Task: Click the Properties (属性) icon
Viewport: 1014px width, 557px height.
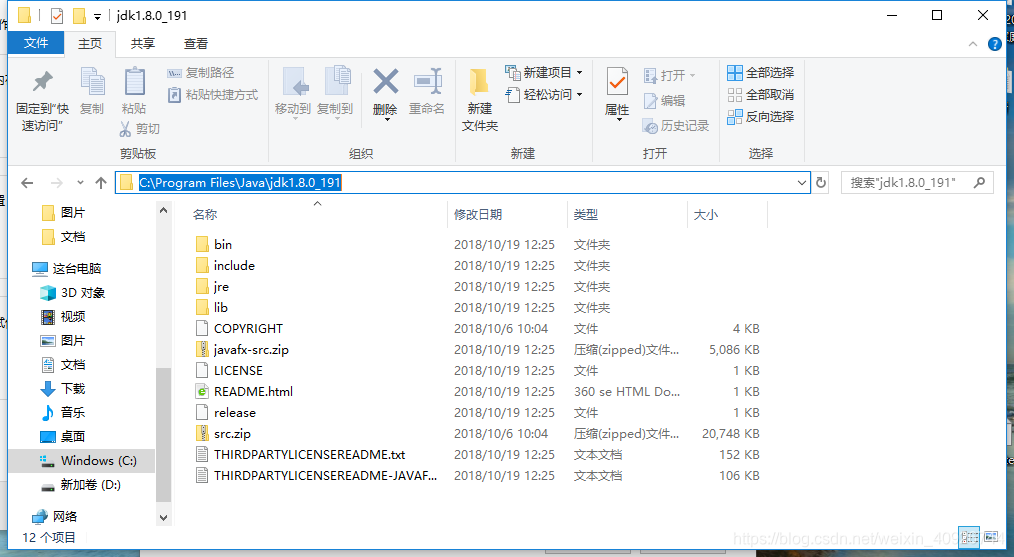Action: [x=617, y=83]
